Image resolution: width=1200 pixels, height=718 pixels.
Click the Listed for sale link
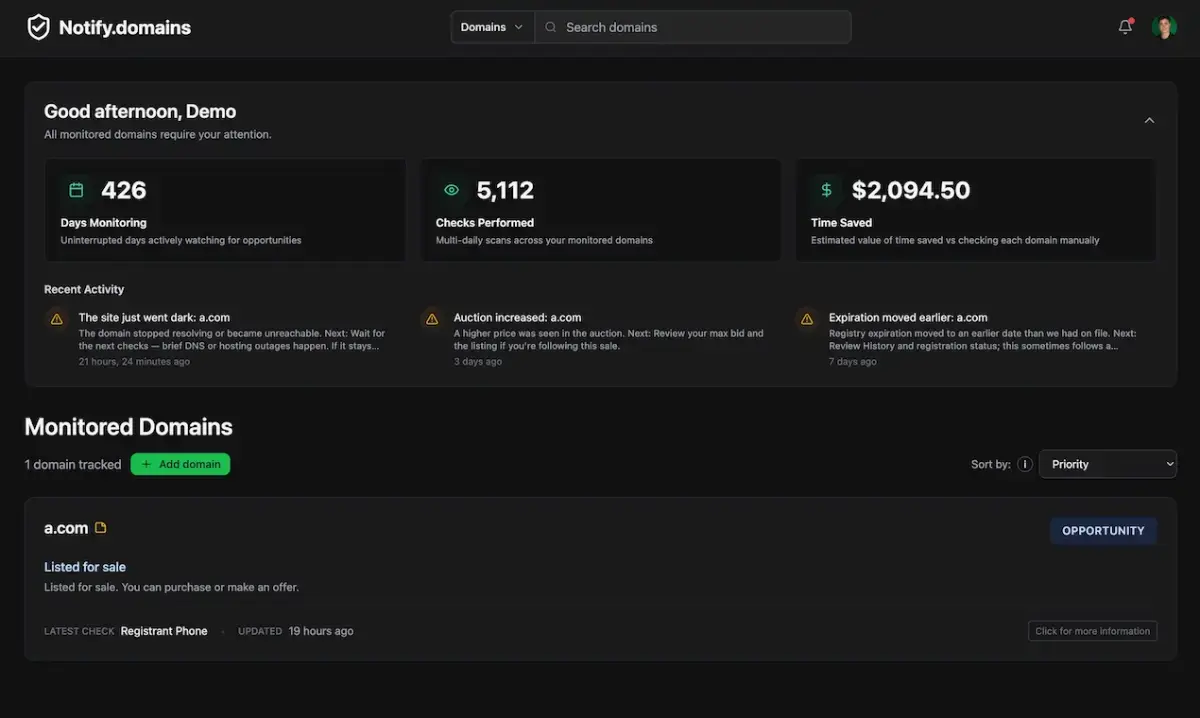(85, 567)
